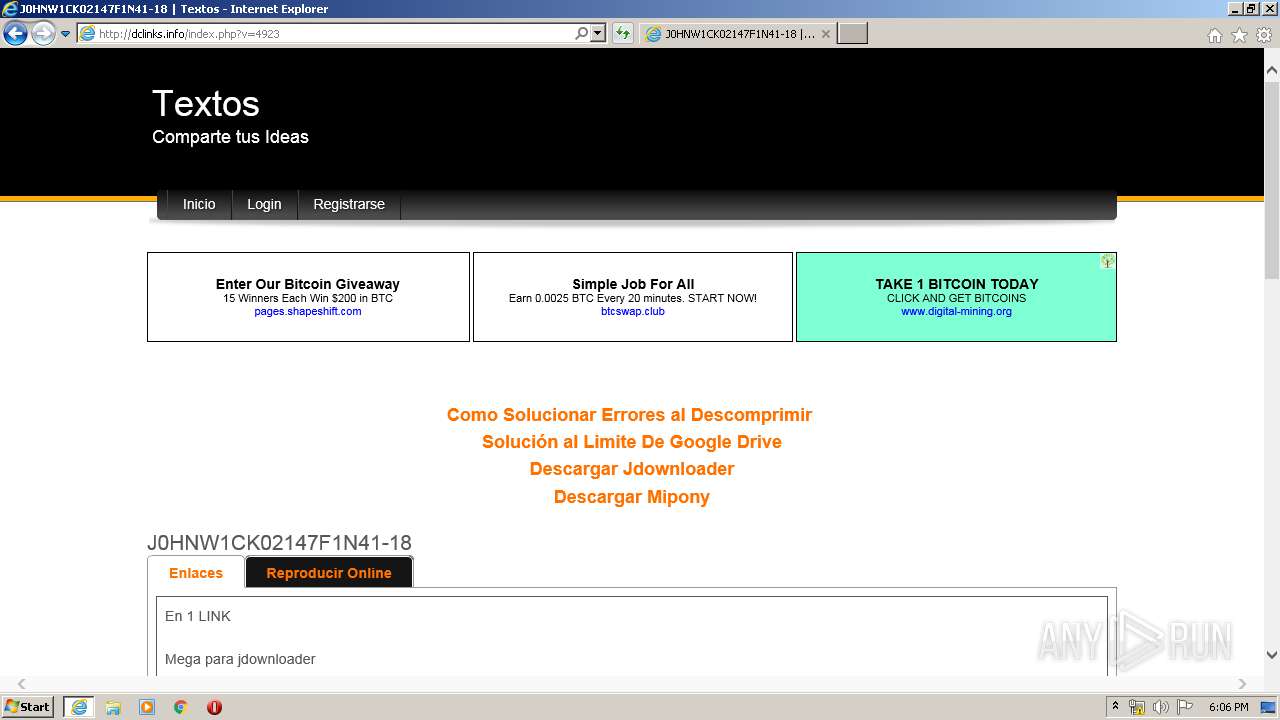This screenshot has width=1280, height=720.
Task: Click the ad info icon on bitcoin ad
Action: point(1108,261)
